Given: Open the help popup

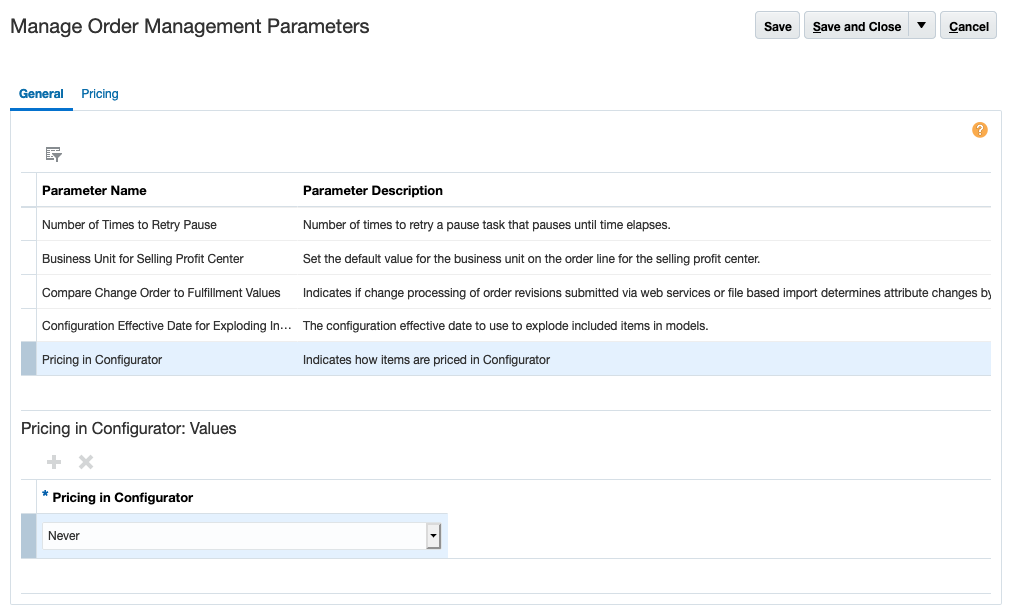Looking at the screenshot, I should tap(979, 129).
